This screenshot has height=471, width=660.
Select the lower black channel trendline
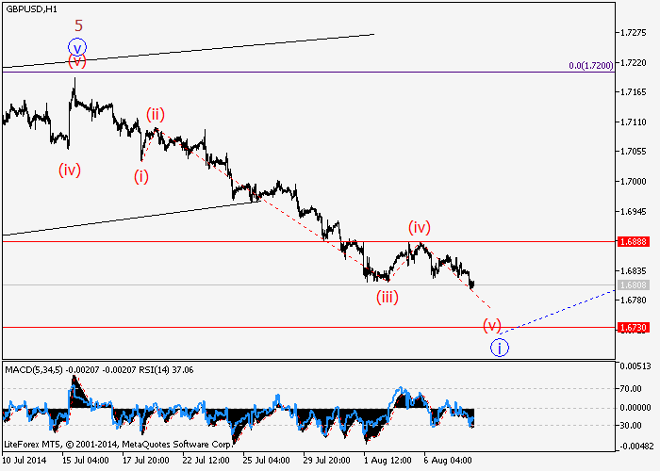tap(133, 218)
